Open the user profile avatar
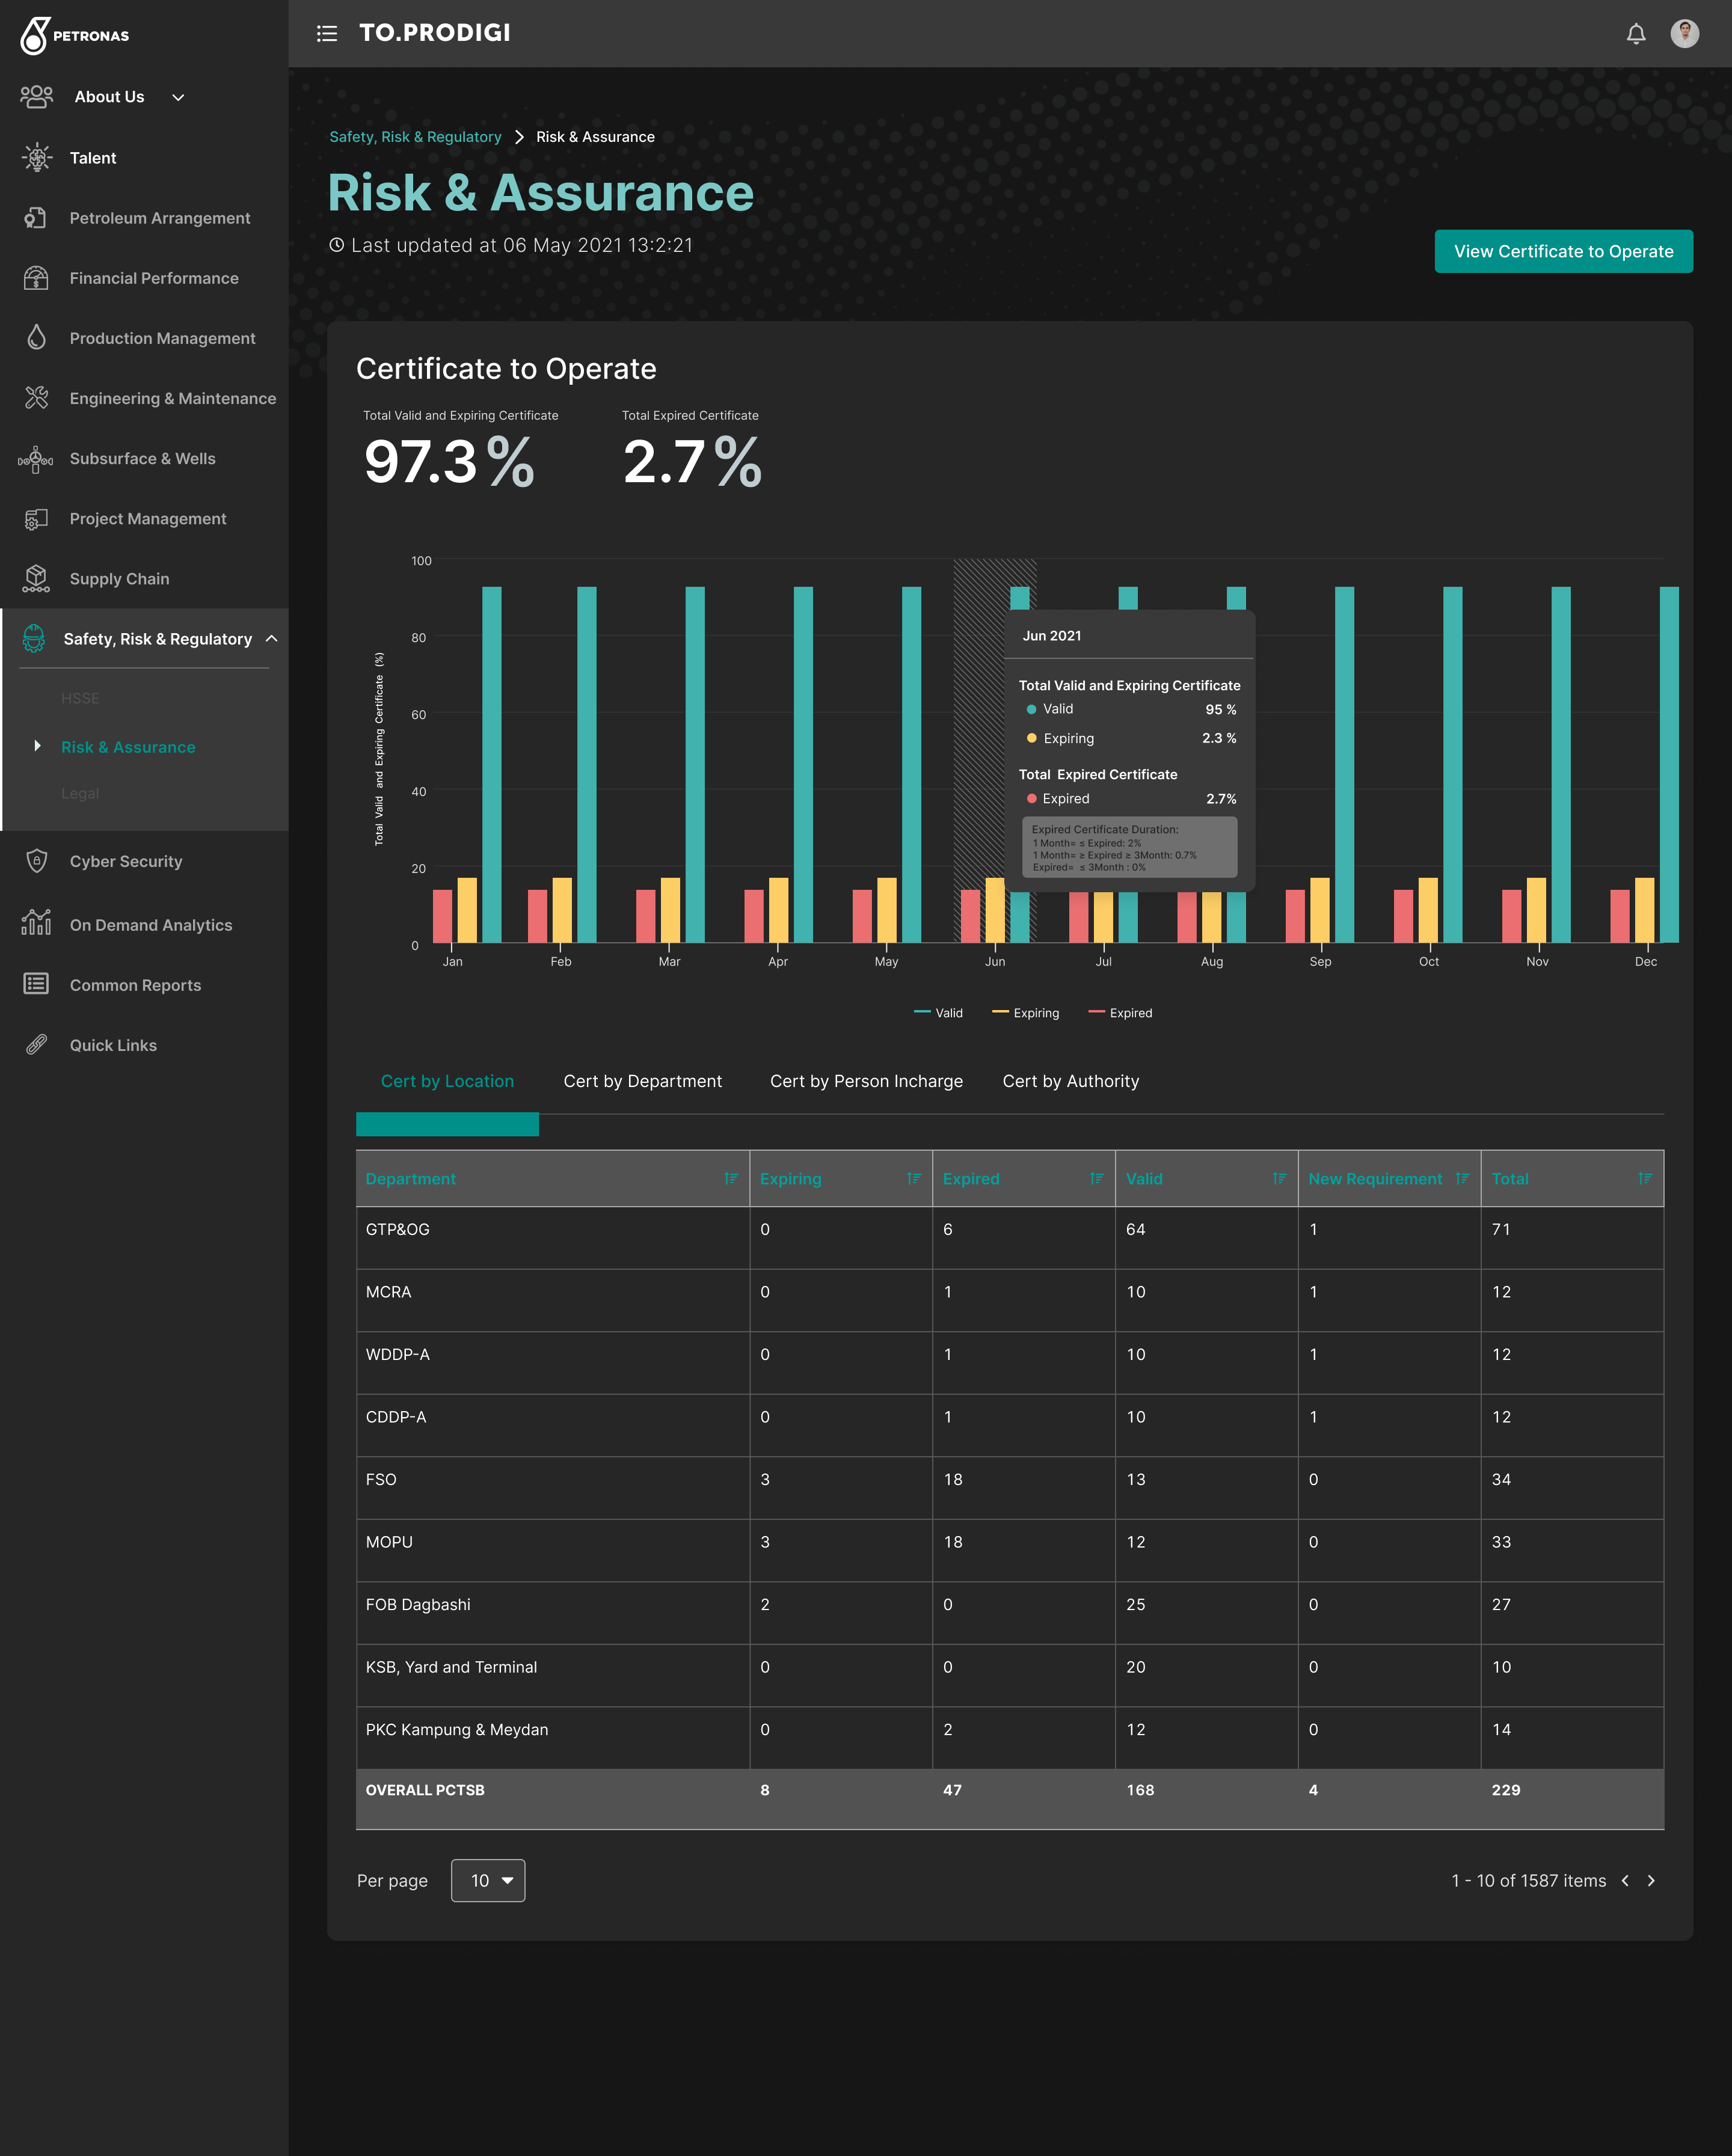The height and width of the screenshot is (2156, 1732). (1684, 34)
